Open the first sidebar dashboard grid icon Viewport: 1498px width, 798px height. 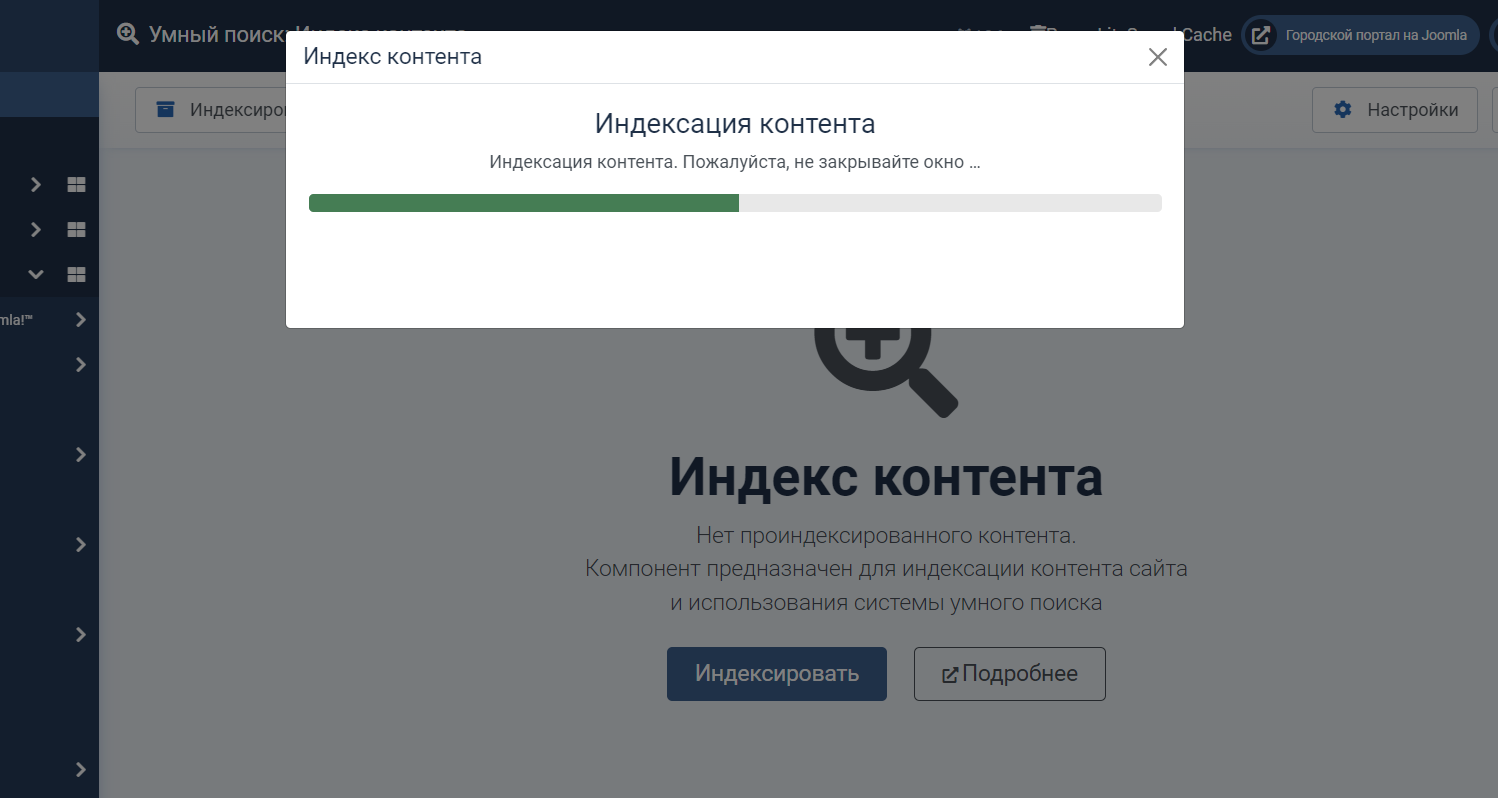[76, 185]
